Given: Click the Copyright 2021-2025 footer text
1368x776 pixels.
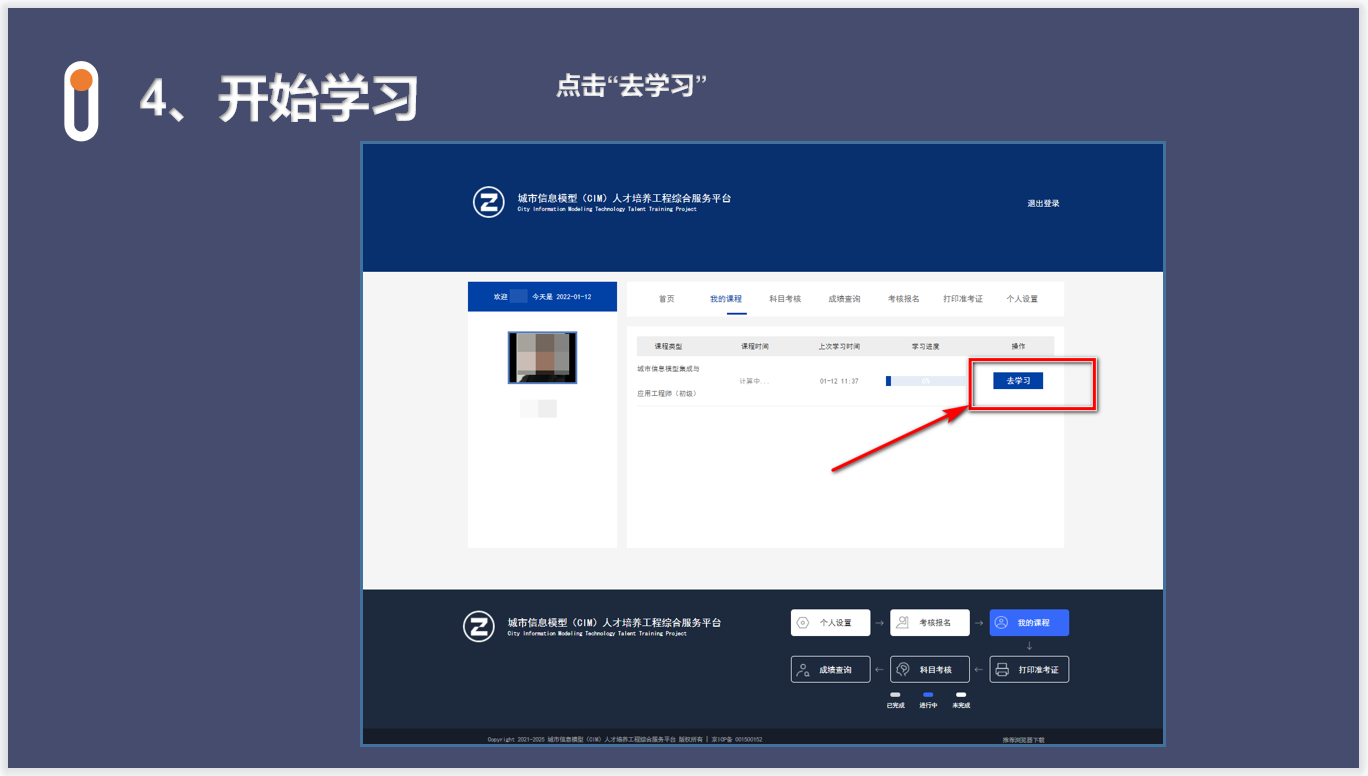Looking at the screenshot, I should pos(516,740).
